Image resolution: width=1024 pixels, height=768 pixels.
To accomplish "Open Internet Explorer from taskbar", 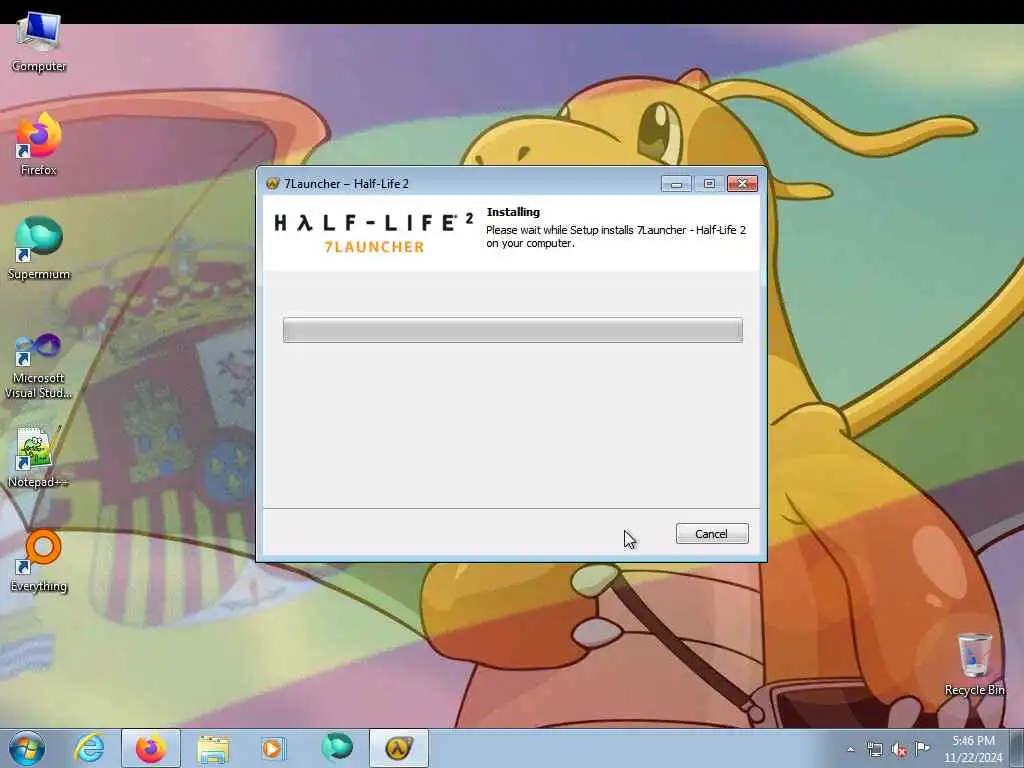I will pyautogui.click(x=89, y=748).
